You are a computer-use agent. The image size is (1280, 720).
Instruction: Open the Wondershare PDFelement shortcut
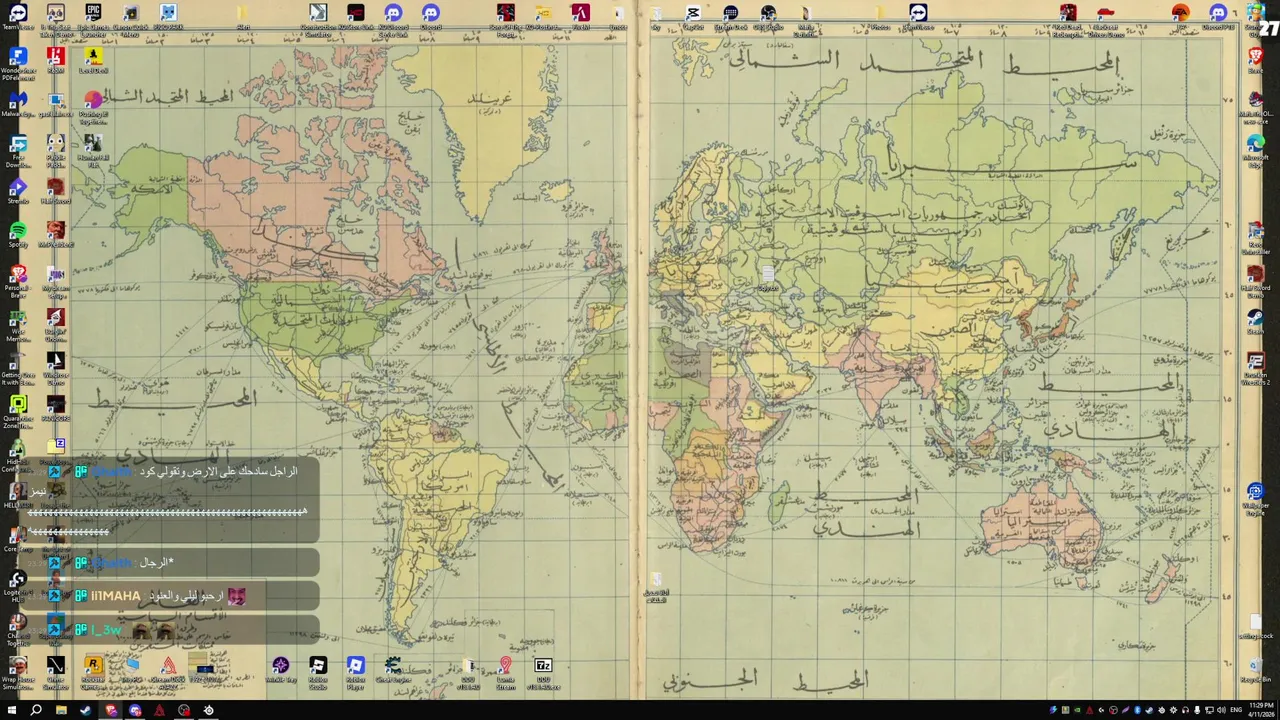[18, 60]
